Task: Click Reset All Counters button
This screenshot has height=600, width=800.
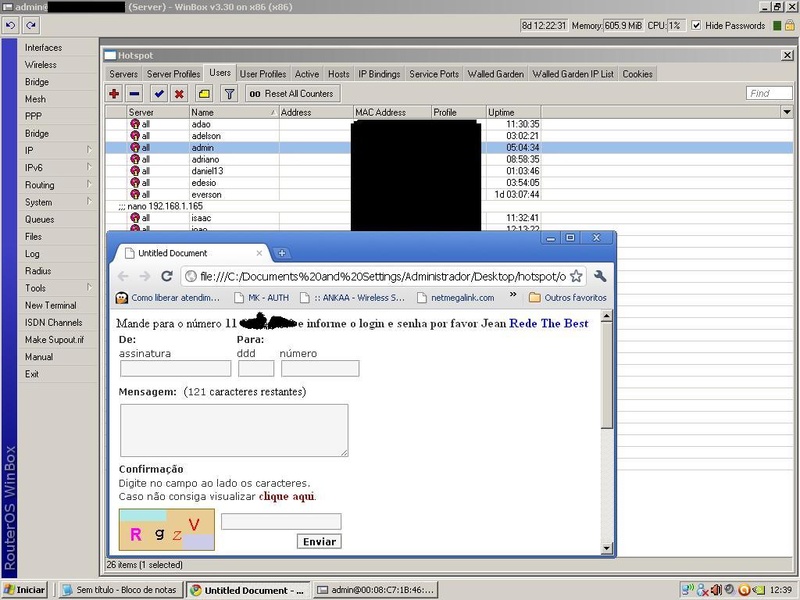Action: point(292,94)
